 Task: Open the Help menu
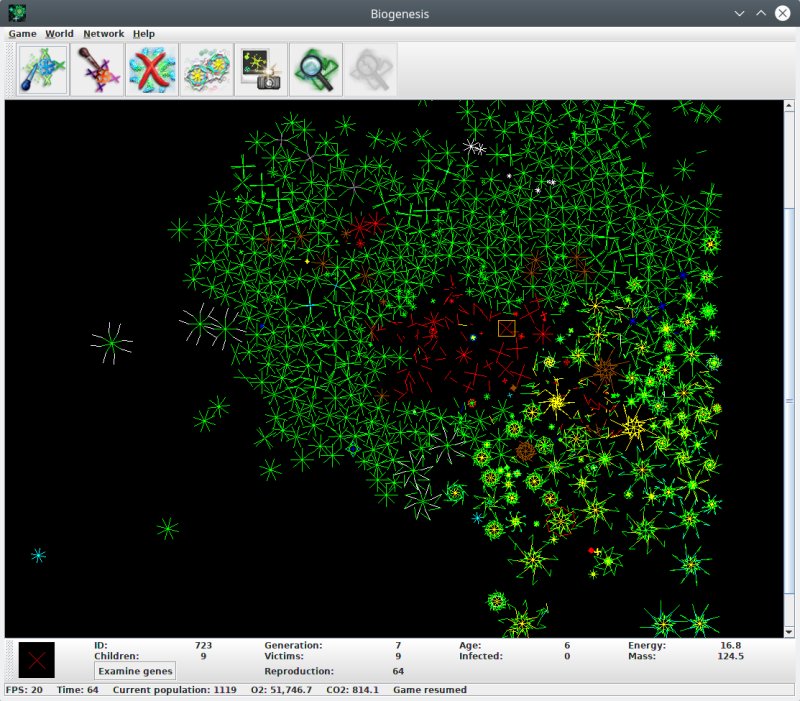(144, 33)
